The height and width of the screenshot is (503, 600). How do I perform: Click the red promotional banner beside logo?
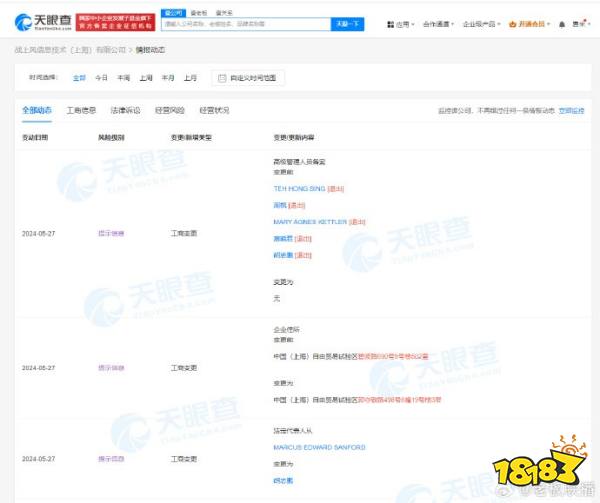115,20
